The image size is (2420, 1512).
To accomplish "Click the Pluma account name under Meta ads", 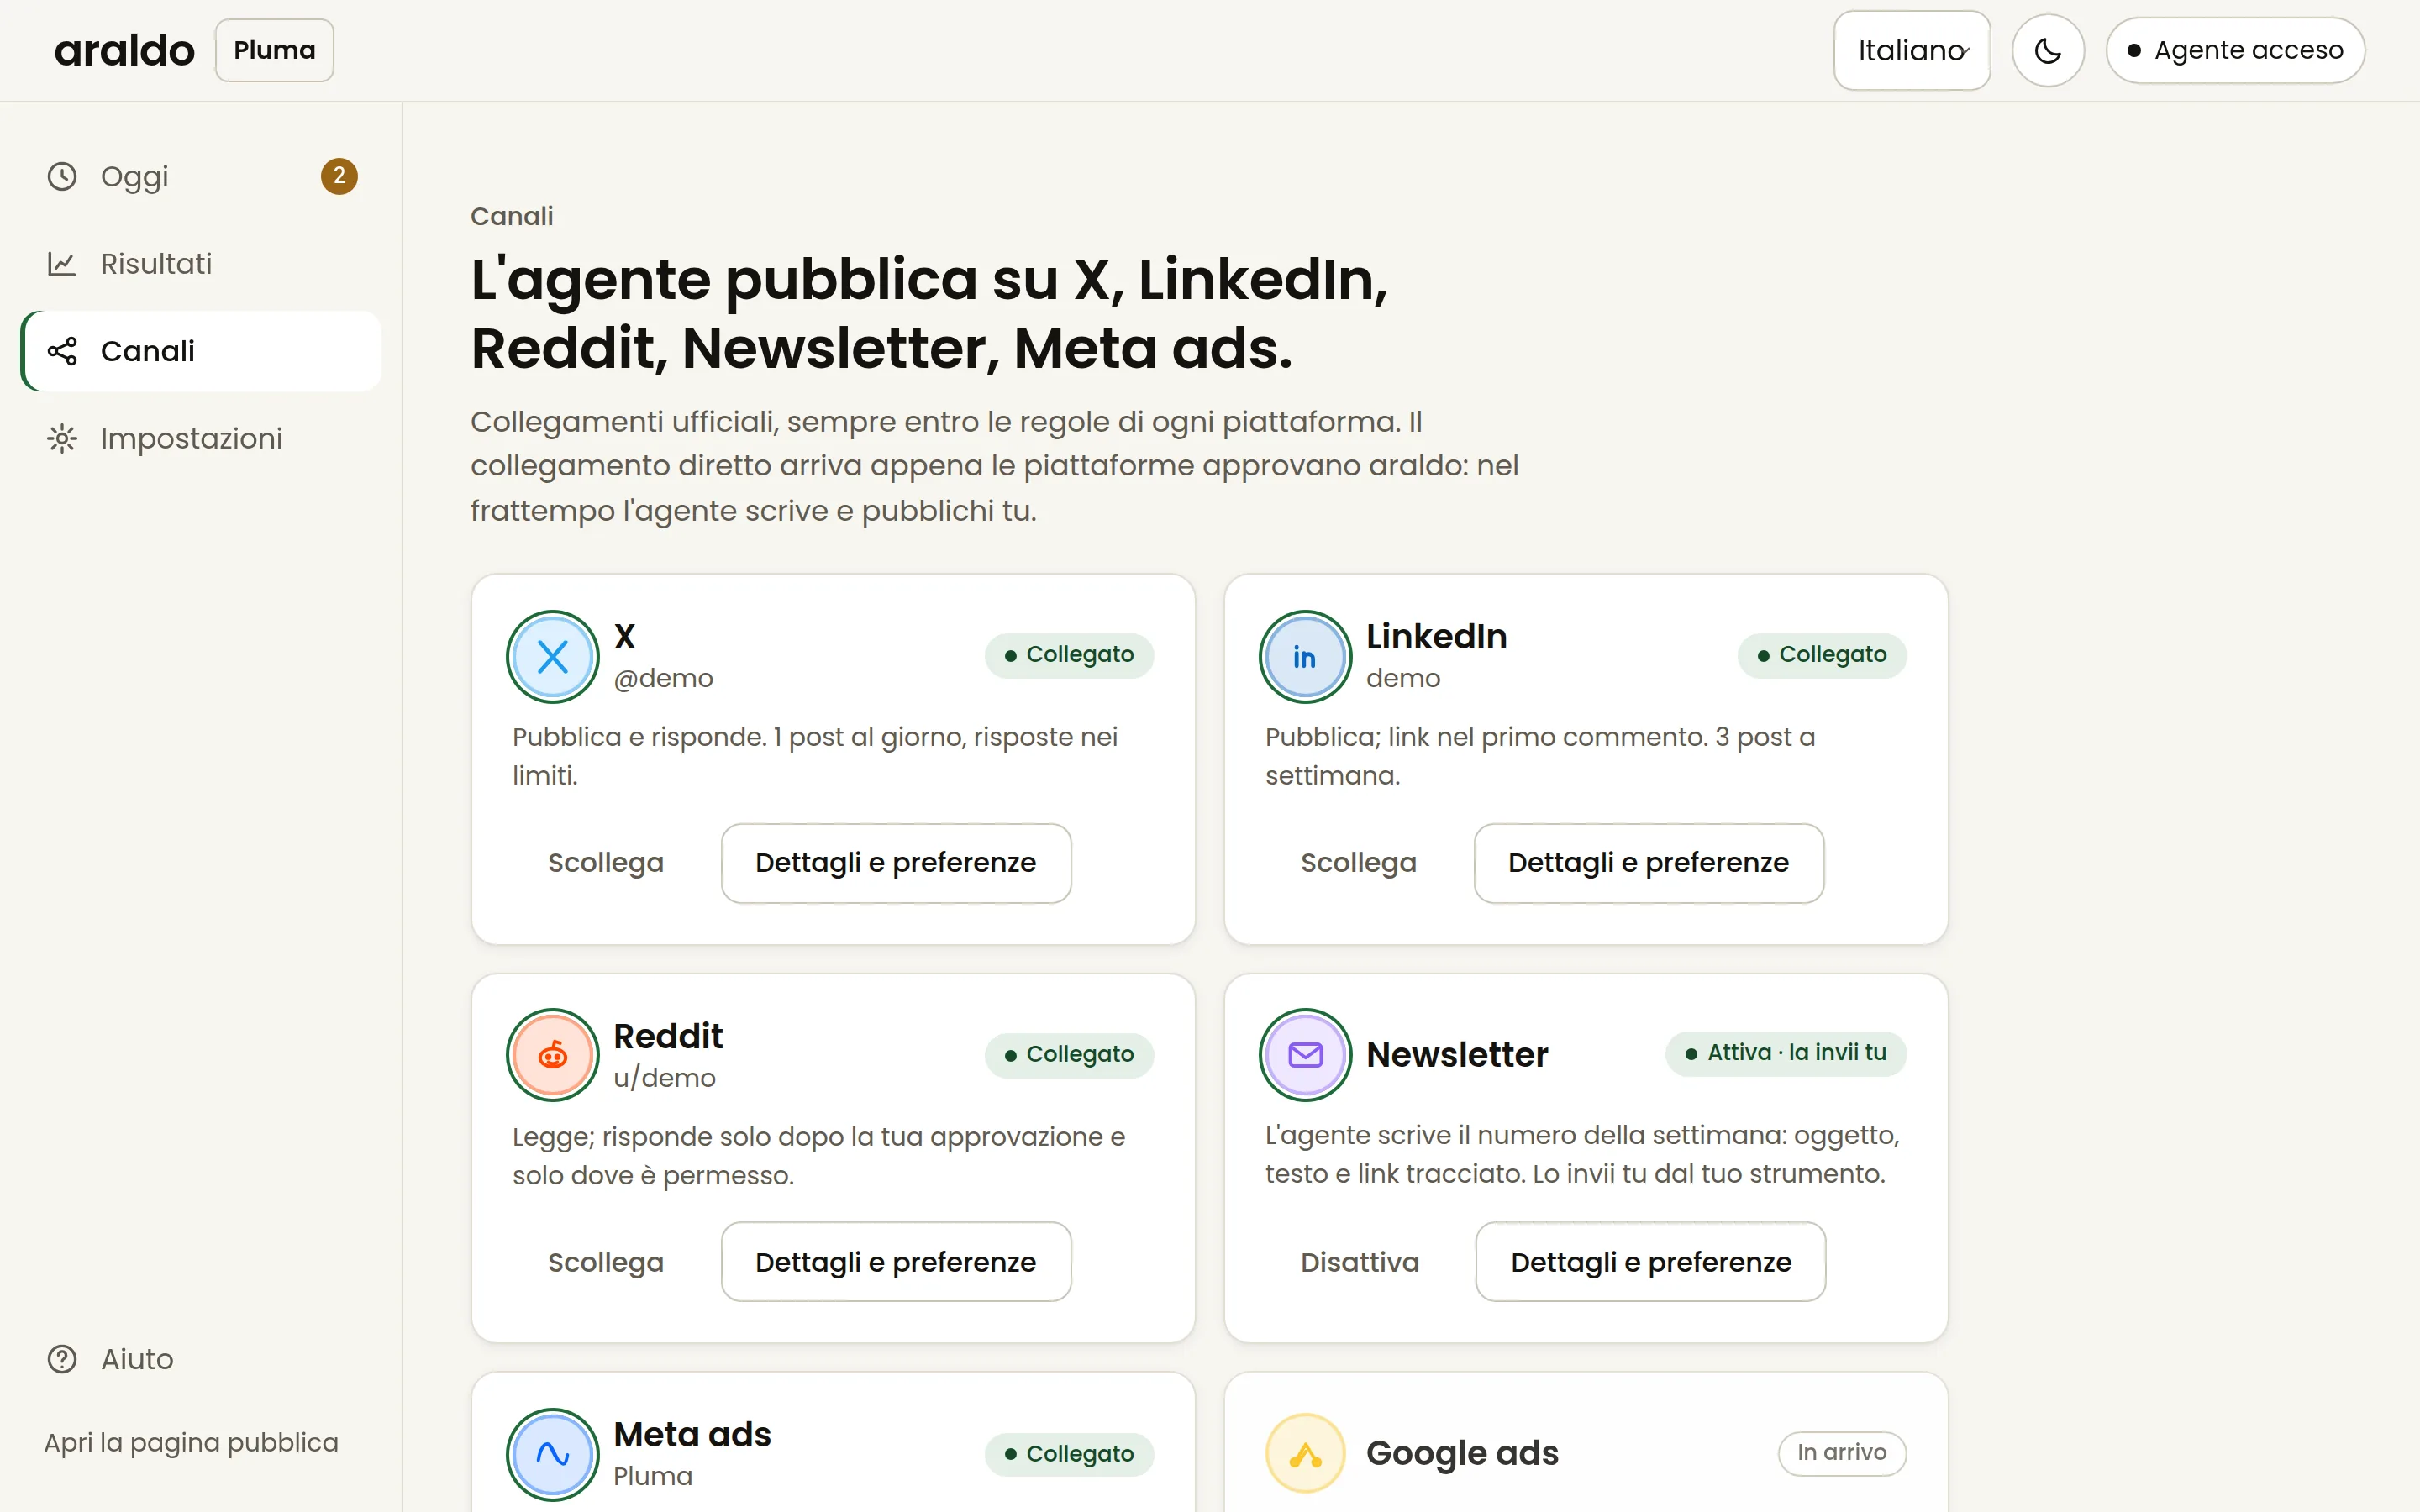I will click(x=653, y=1476).
